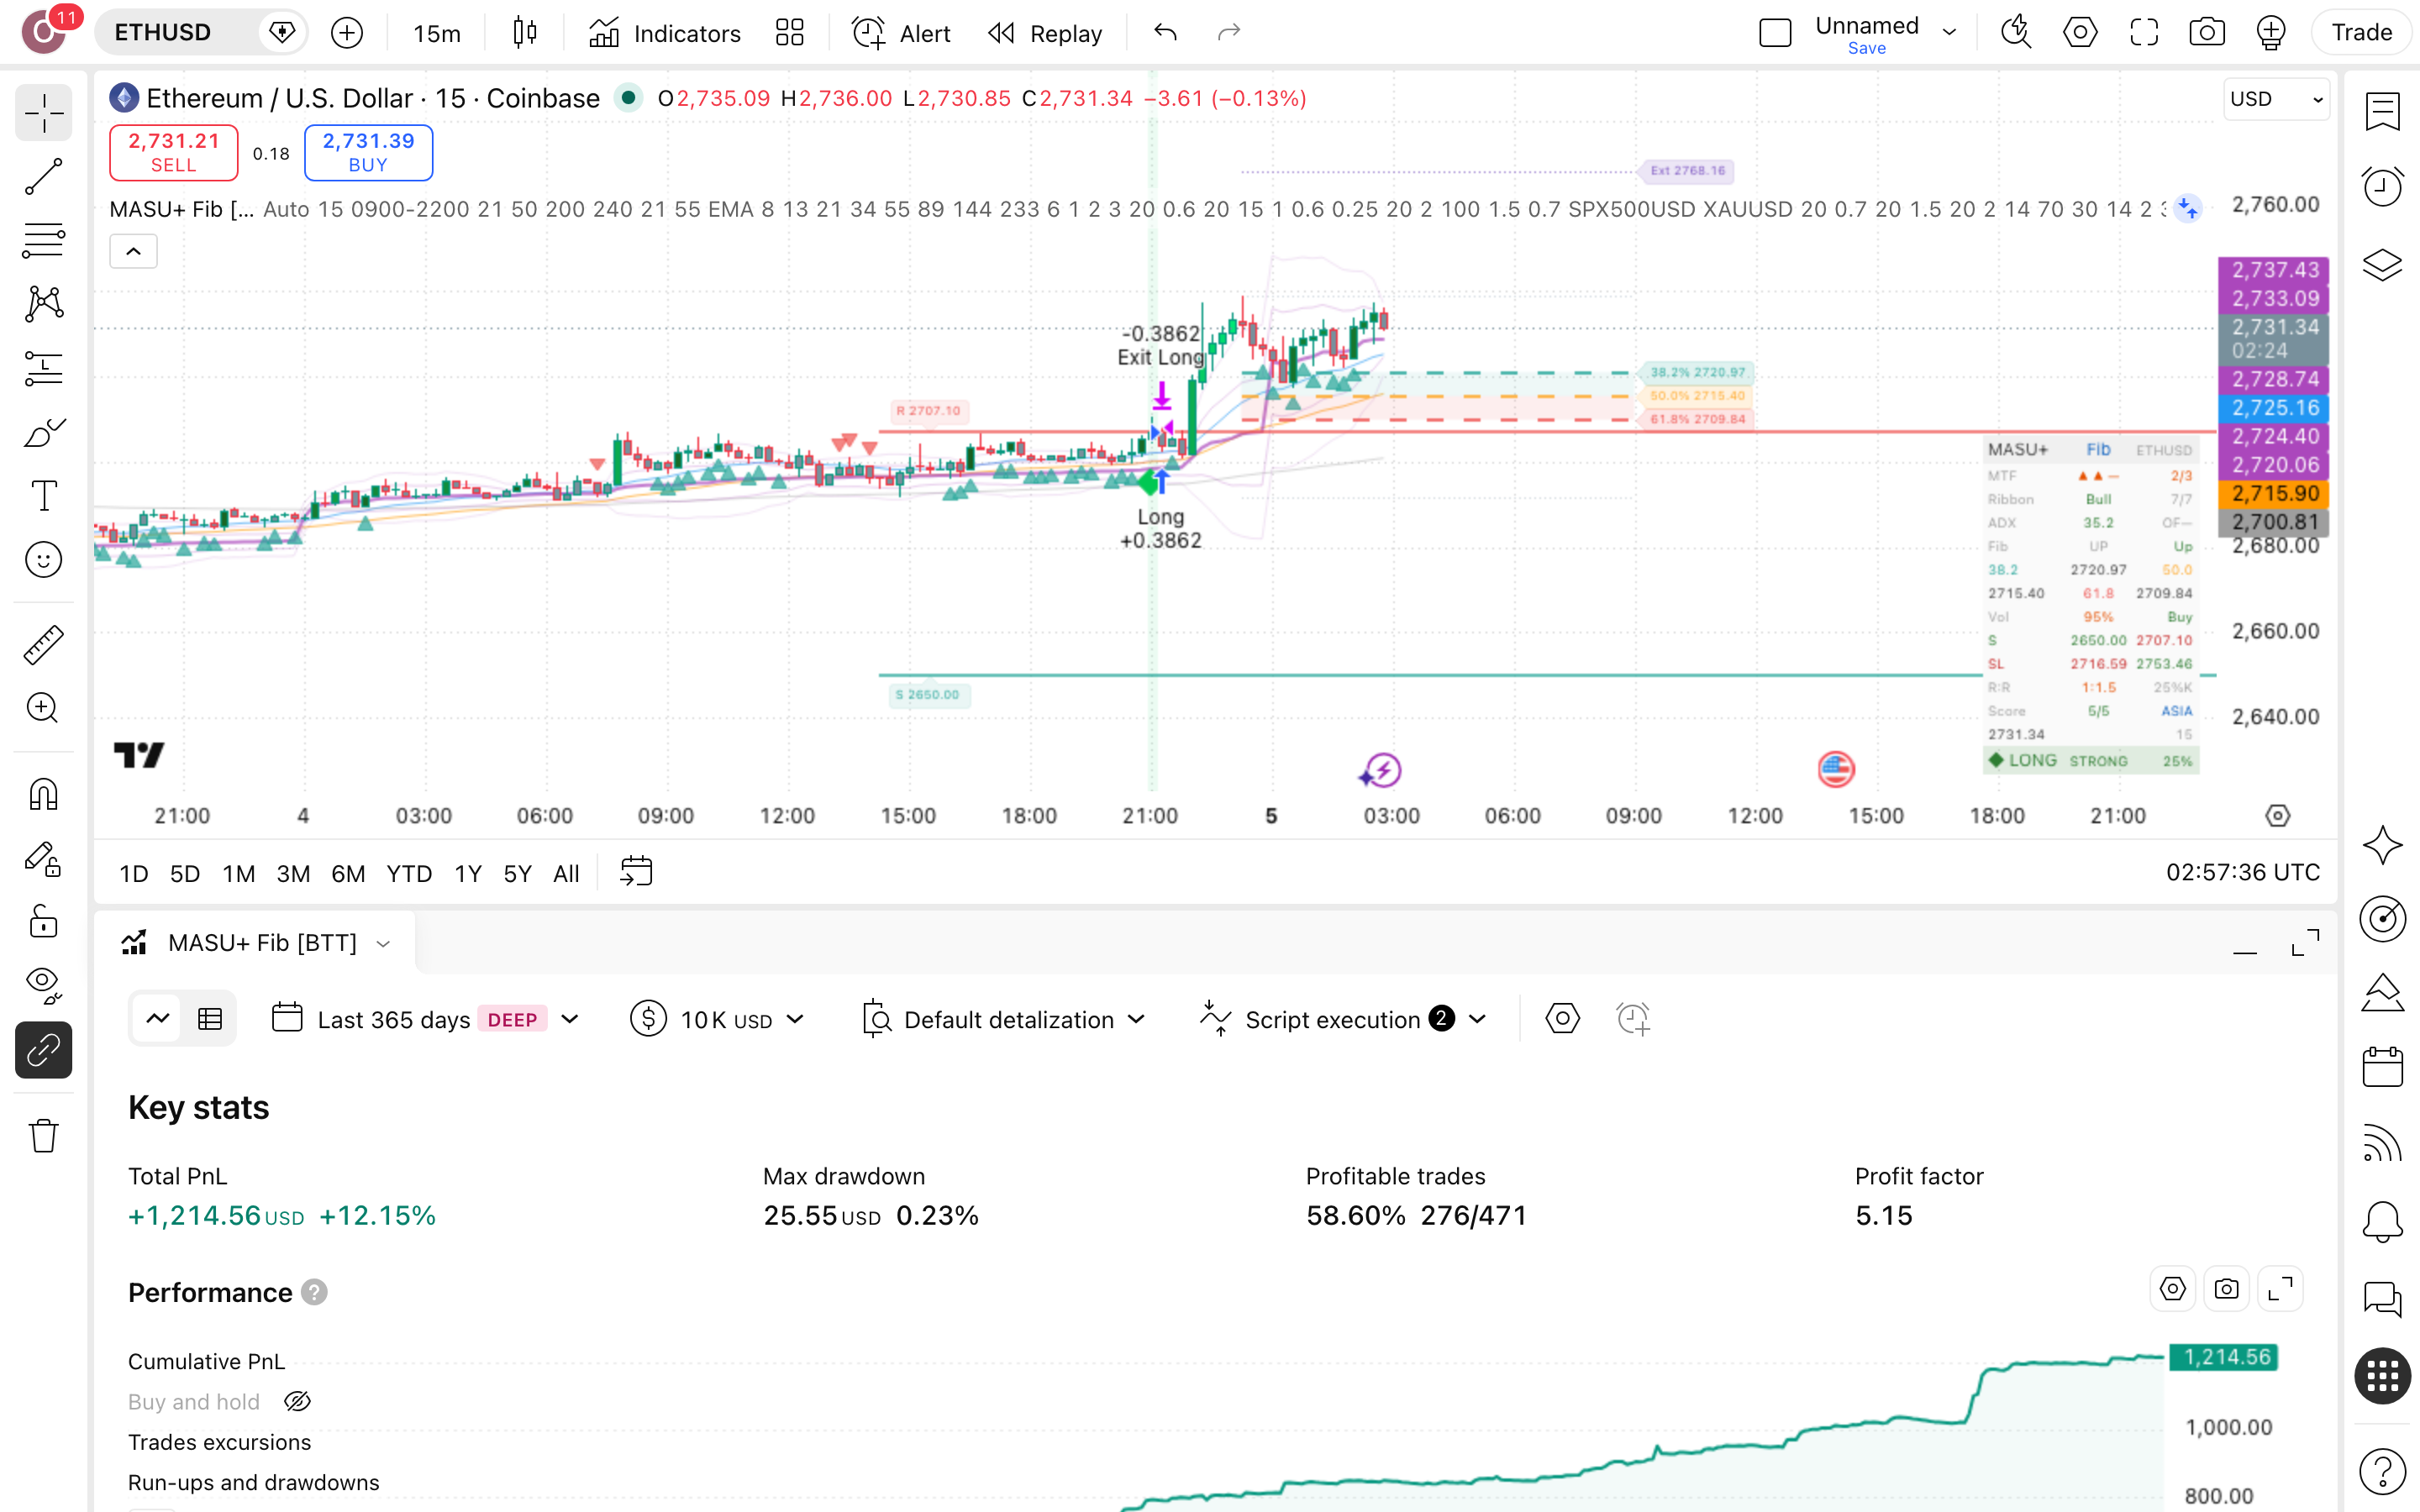This screenshot has height=1512, width=2420.
Task: Create a new Alert
Action: [901, 33]
